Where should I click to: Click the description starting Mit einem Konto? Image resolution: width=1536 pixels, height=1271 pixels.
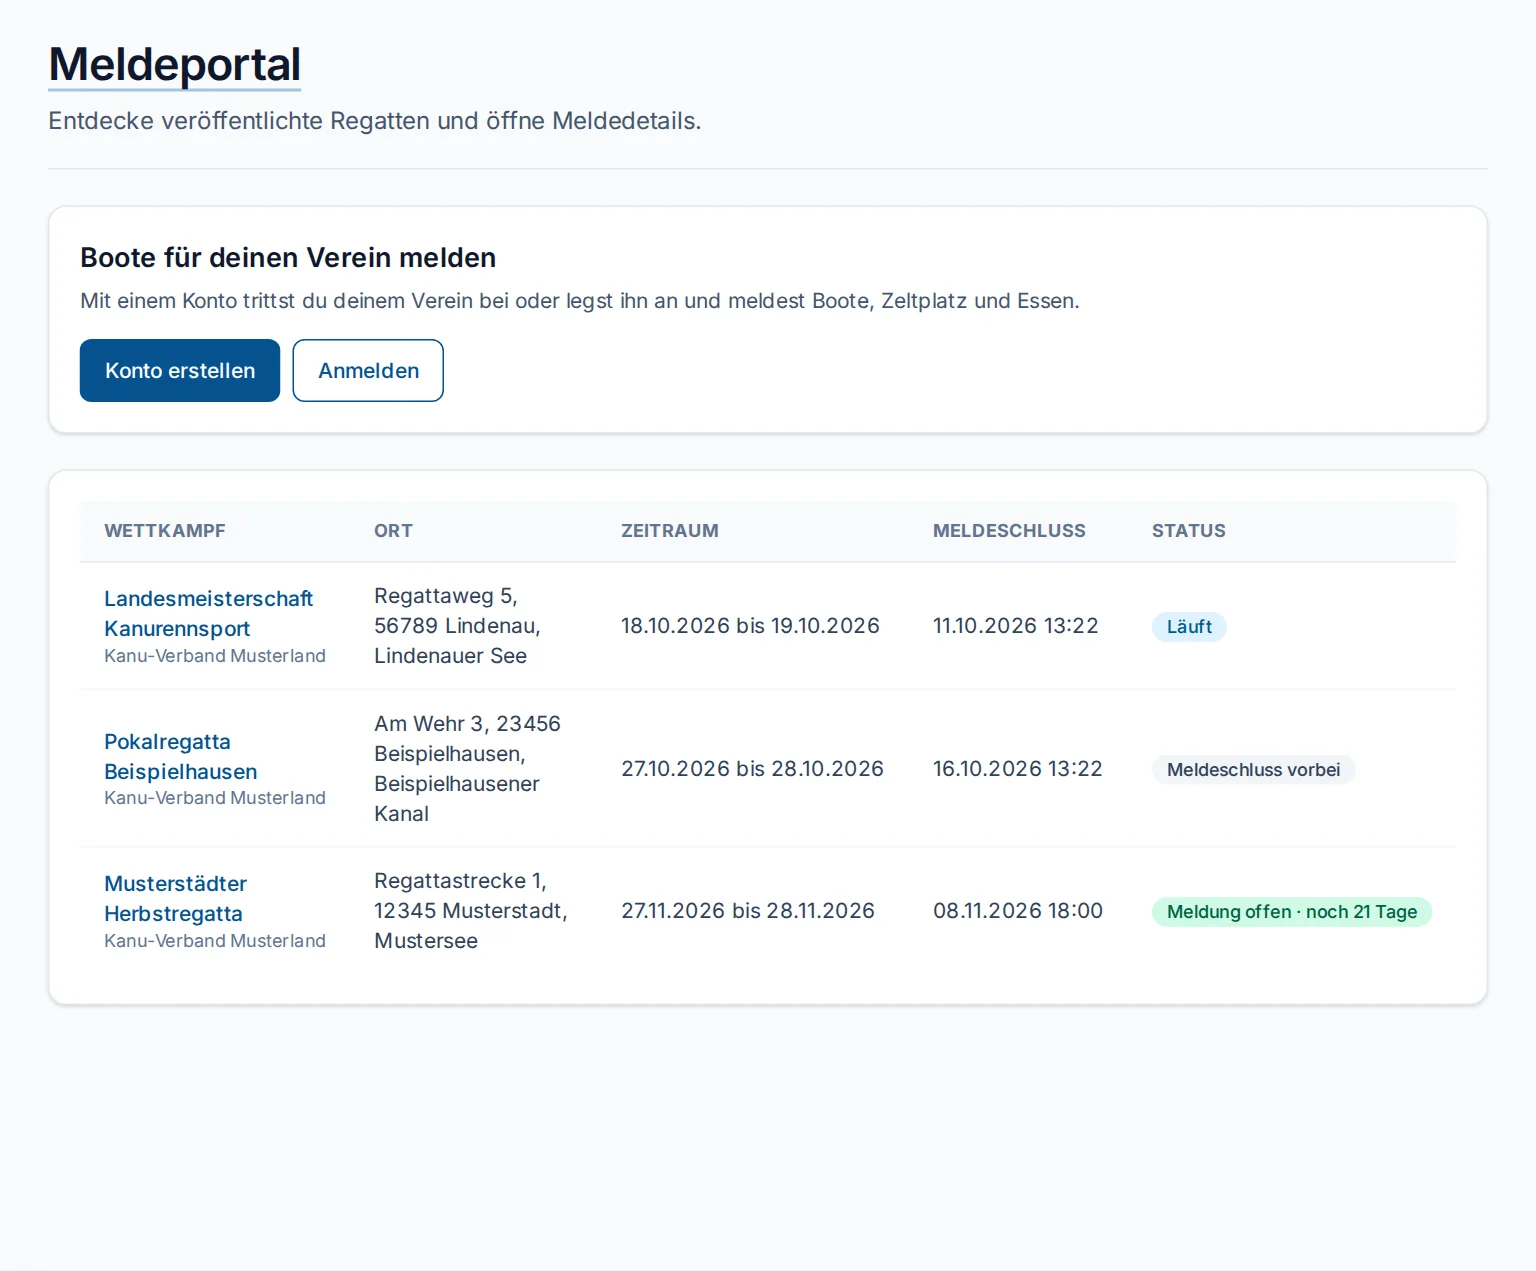click(x=580, y=301)
